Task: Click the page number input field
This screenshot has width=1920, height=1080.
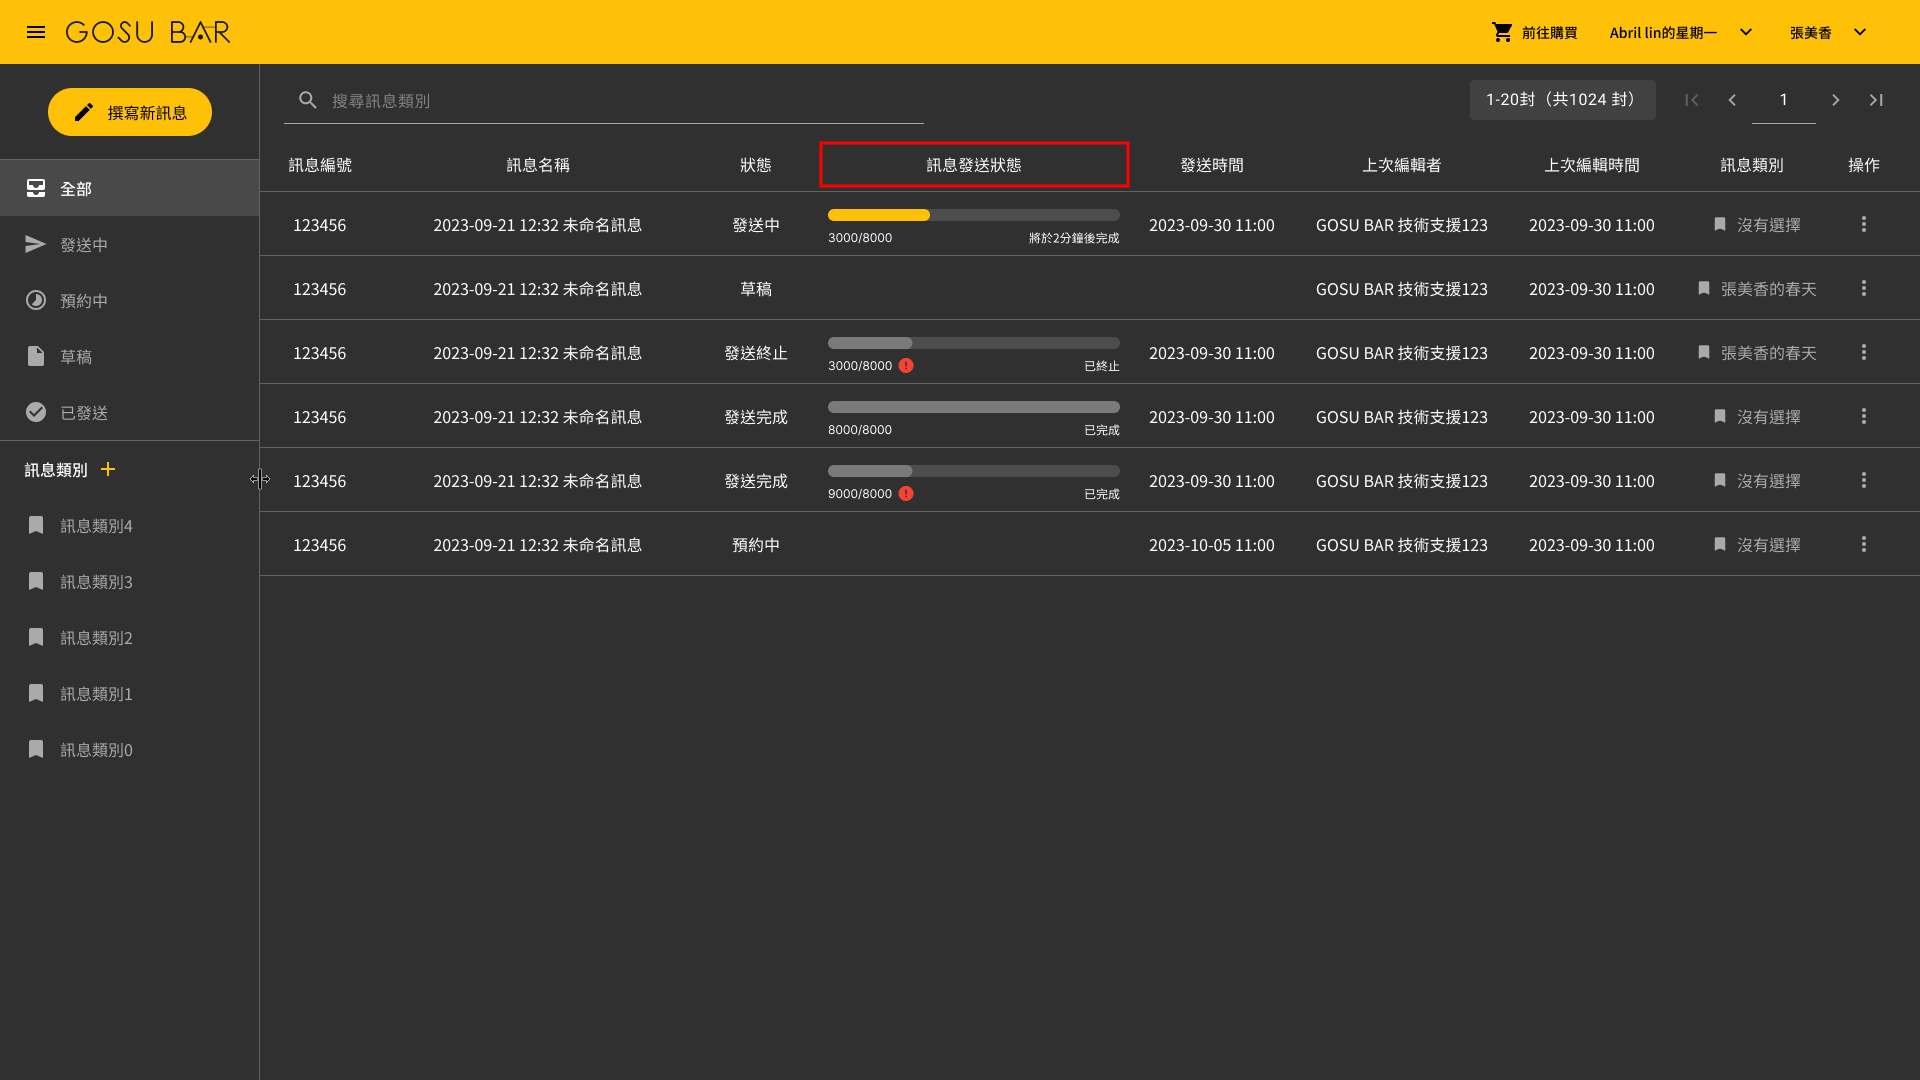Action: coord(1783,100)
